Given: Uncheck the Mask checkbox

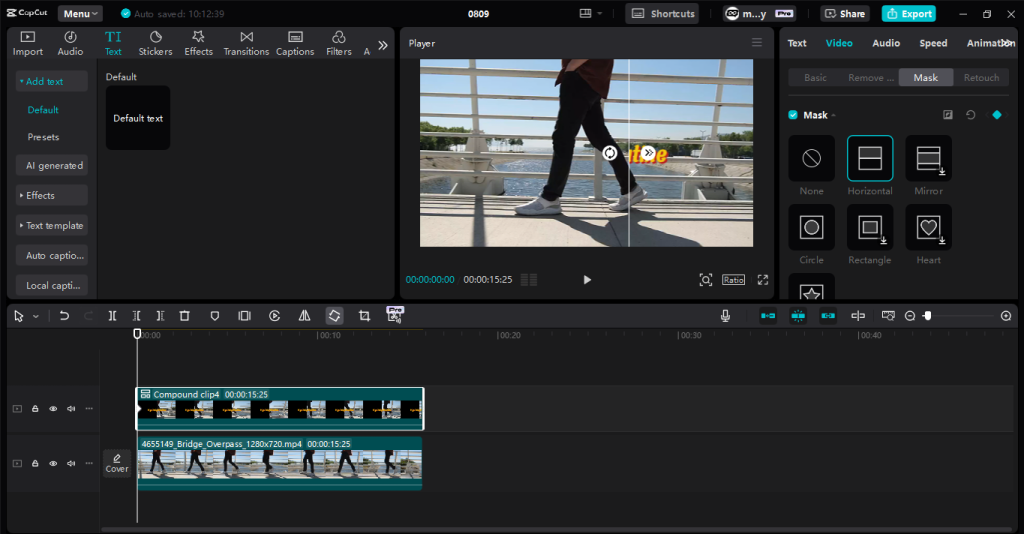Looking at the screenshot, I should point(793,115).
